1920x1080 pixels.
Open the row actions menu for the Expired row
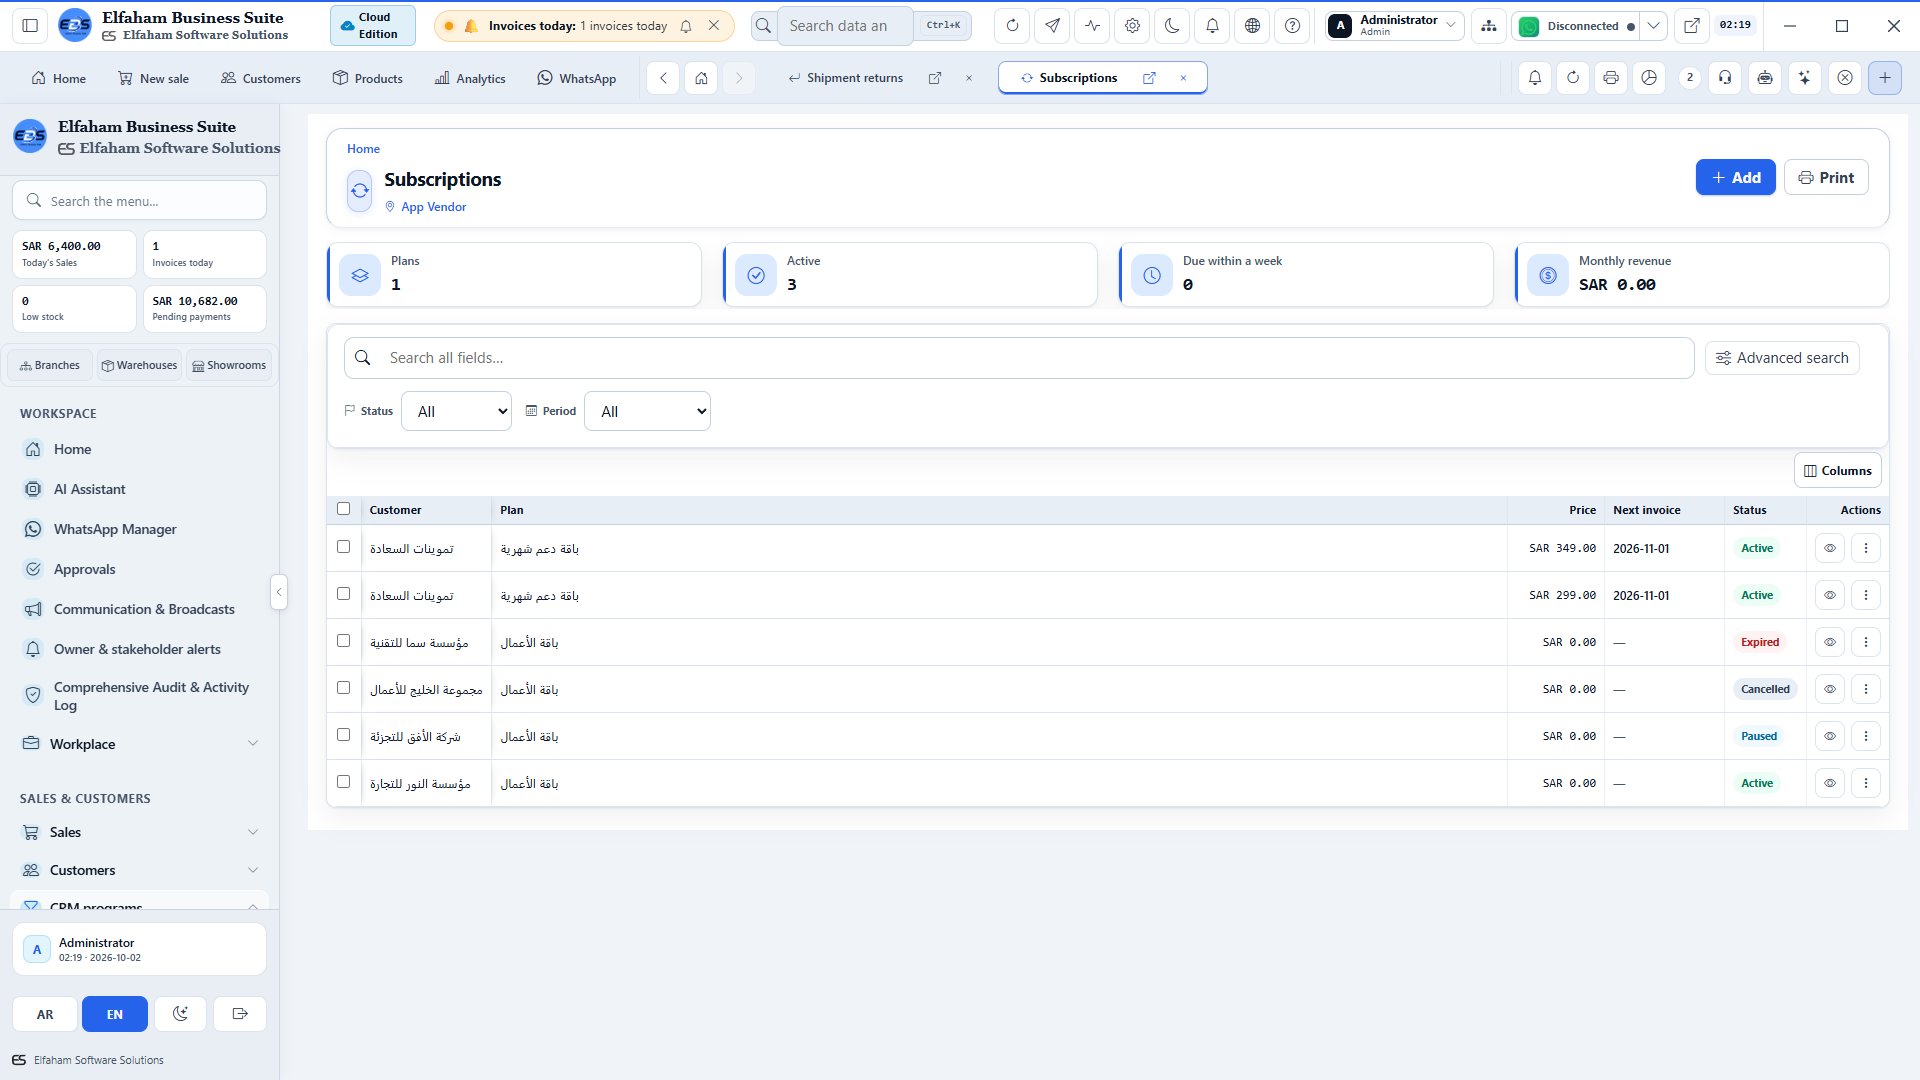pos(1865,642)
